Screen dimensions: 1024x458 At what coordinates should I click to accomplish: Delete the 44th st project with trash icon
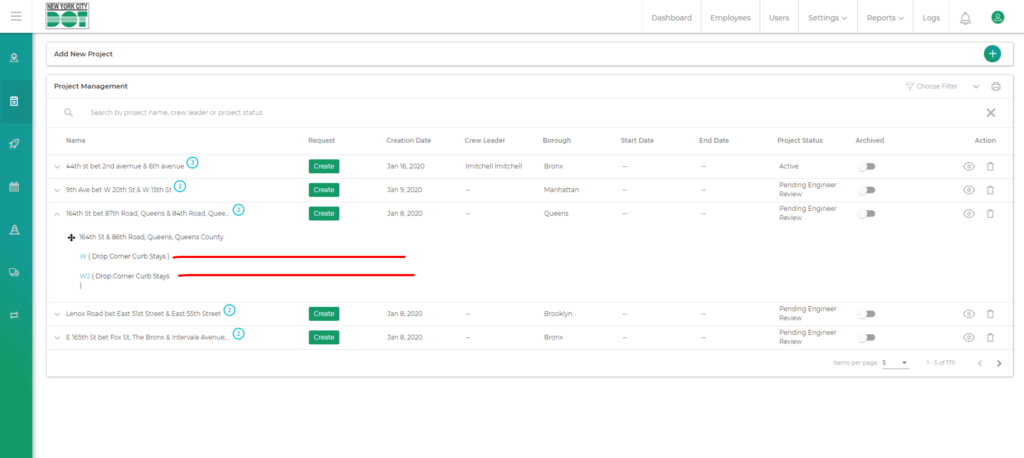990,166
